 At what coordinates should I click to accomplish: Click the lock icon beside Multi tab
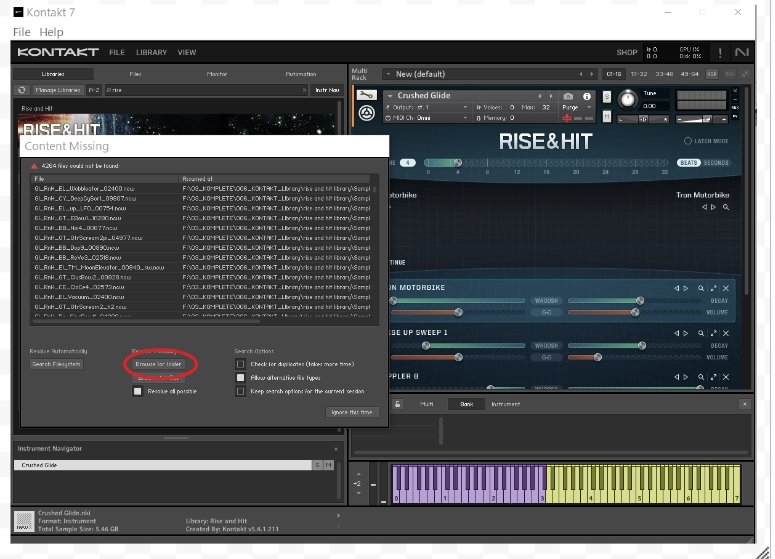[398, 404]
